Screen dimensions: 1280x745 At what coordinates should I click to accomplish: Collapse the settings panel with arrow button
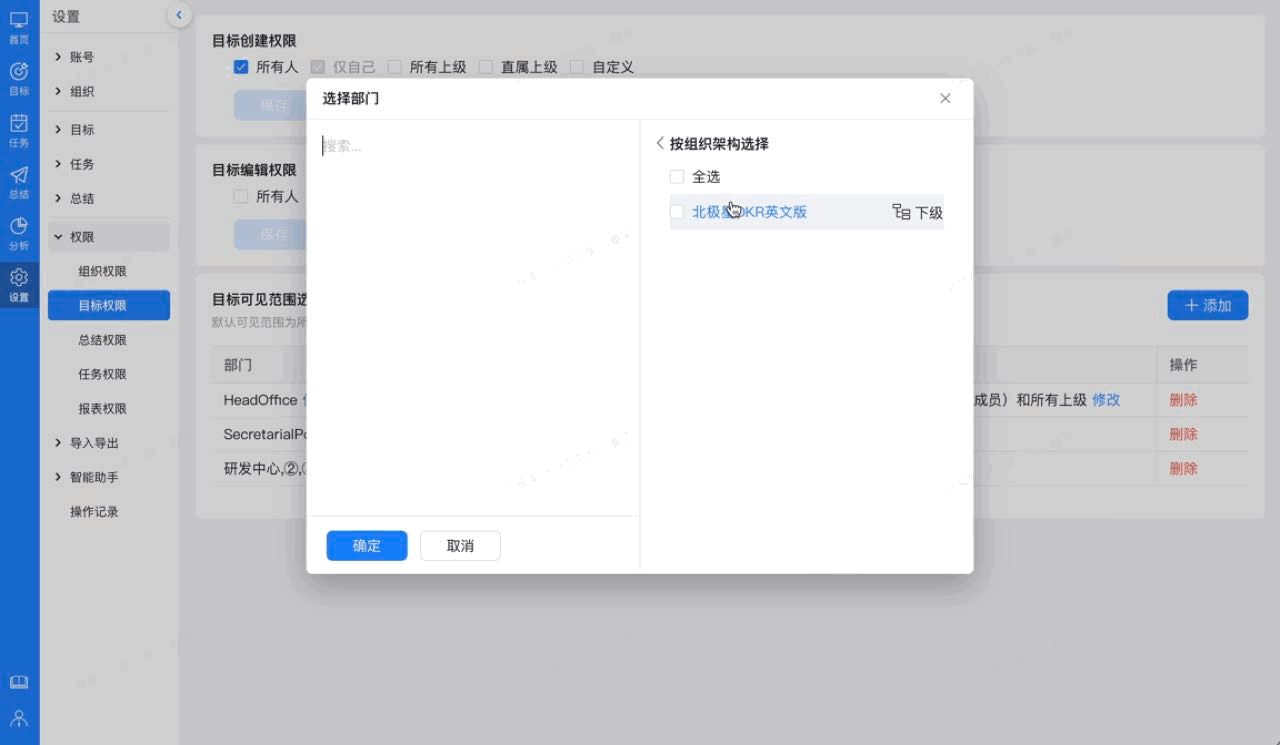178,15
